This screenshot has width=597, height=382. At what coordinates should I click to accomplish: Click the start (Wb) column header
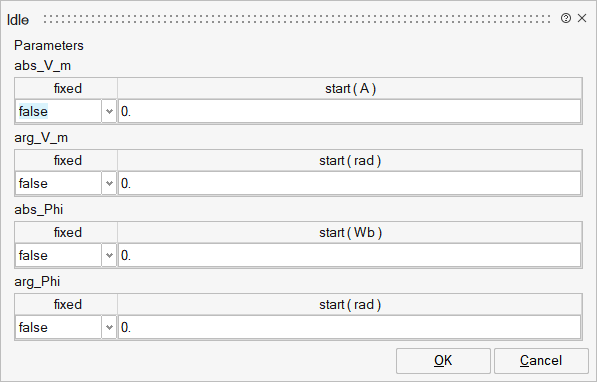coord(350,232)
